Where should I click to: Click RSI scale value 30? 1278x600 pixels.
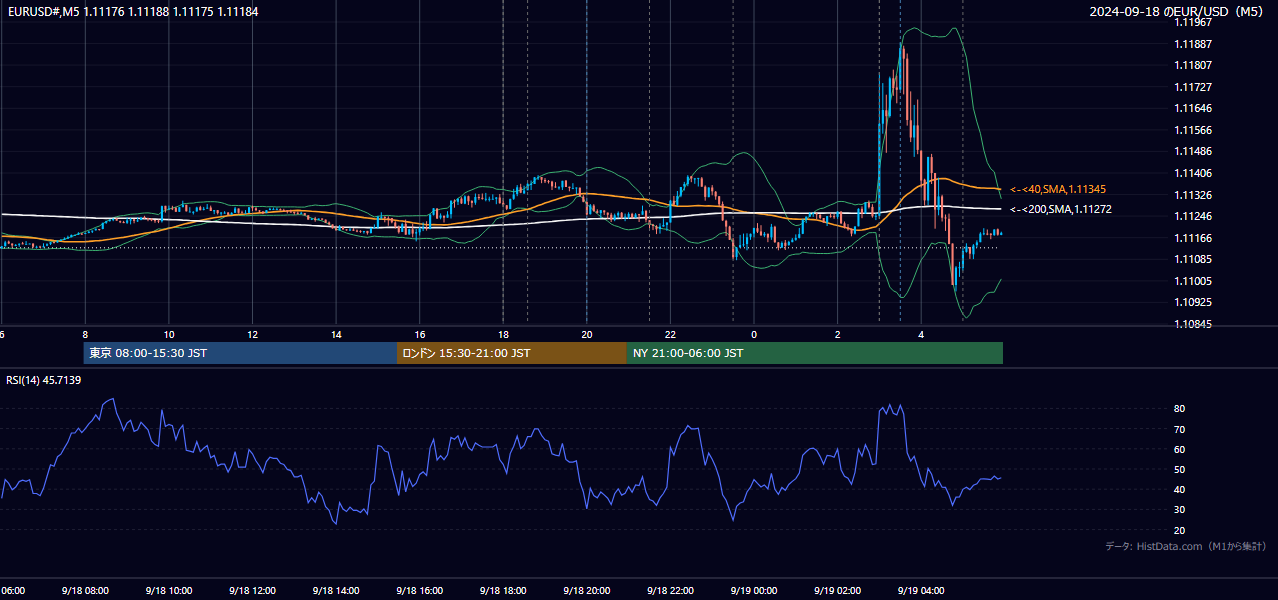click(x=1179, y=510)
